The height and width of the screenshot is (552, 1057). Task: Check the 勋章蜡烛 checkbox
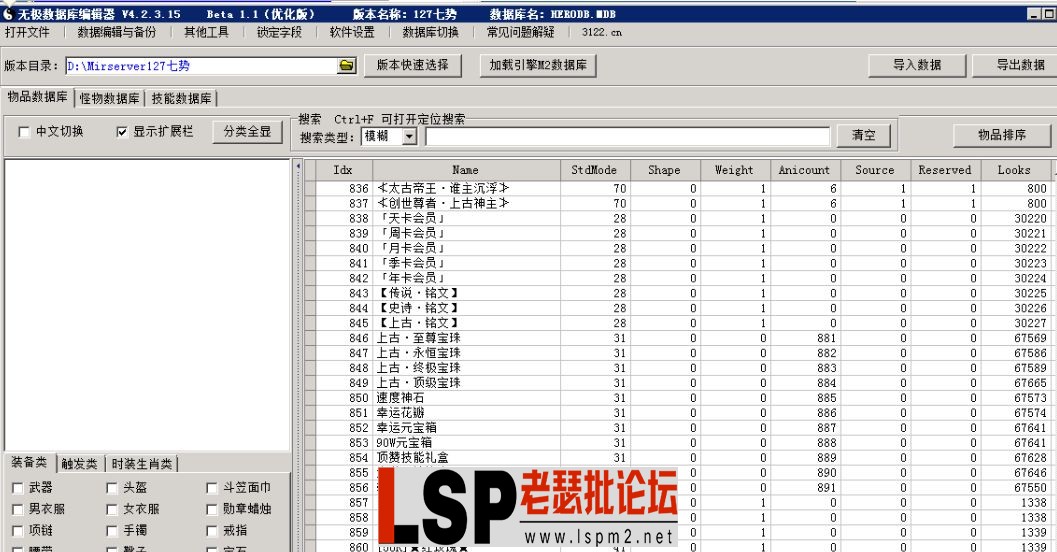coord(212,510)
